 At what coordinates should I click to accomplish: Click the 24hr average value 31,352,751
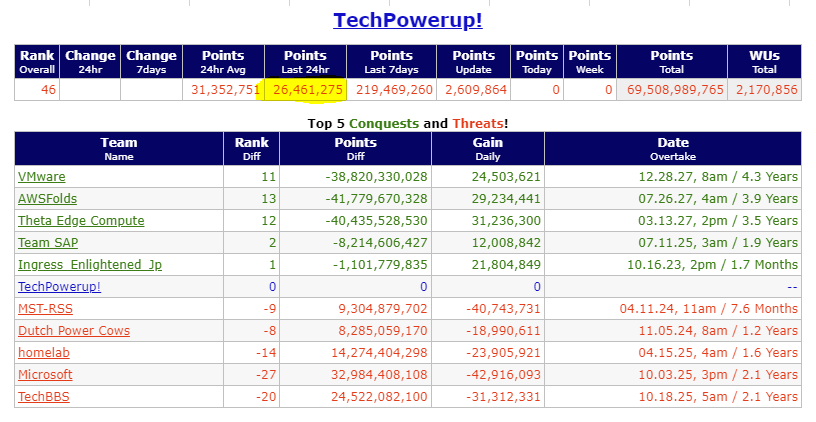(225, 89)
